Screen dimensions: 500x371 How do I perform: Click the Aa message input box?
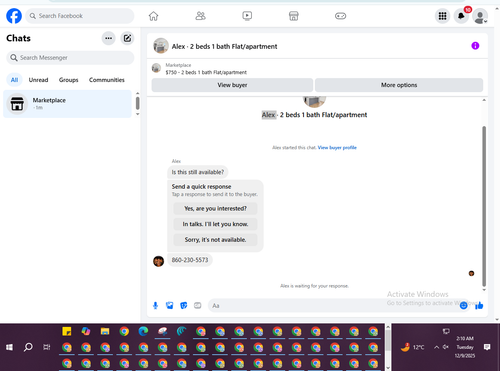tap(333, 306)
